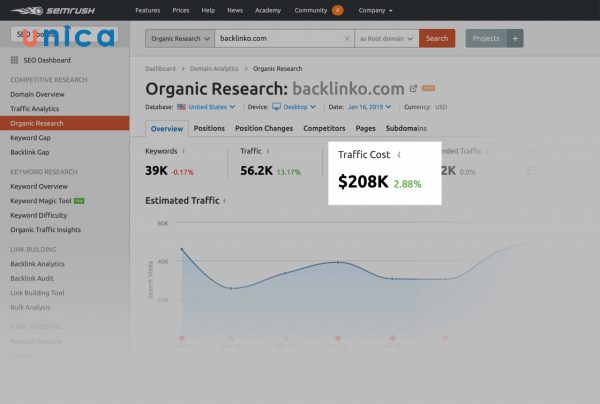This screenshot has width=600, height=404.
Task: Open the Subdomains tab
Action: 406,128
